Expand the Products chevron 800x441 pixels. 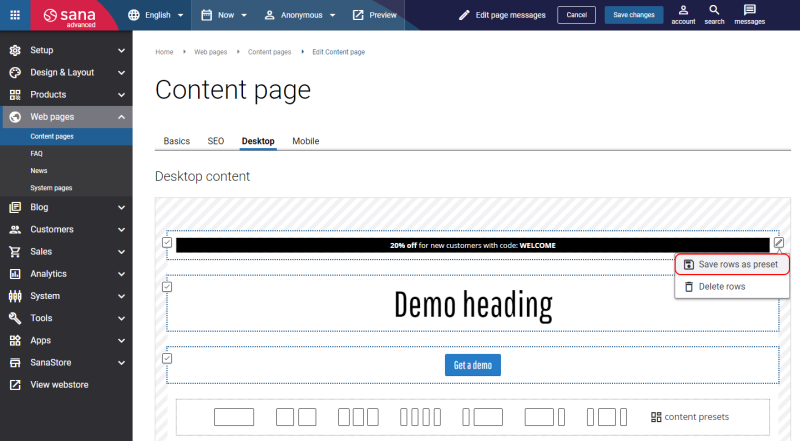[121, 94]
